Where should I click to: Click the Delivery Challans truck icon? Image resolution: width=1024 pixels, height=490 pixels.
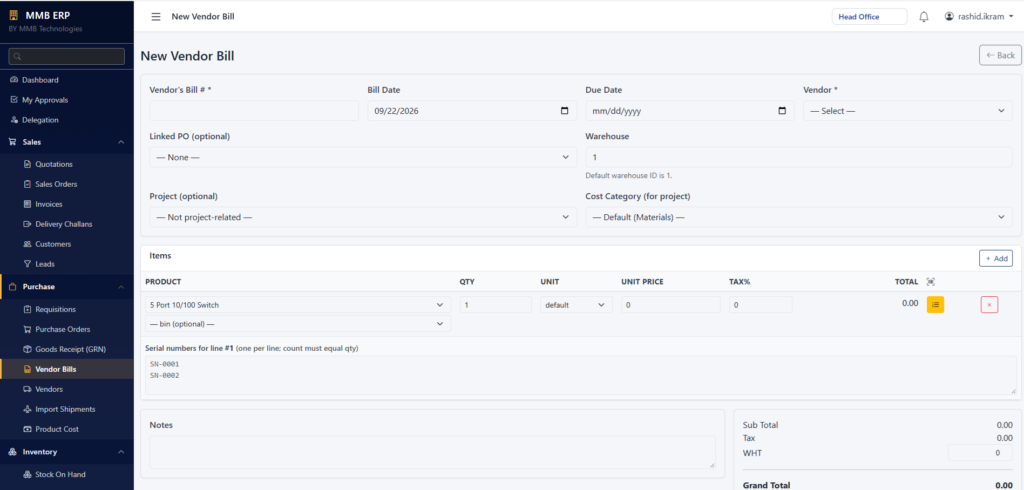(x=27, y=224)
